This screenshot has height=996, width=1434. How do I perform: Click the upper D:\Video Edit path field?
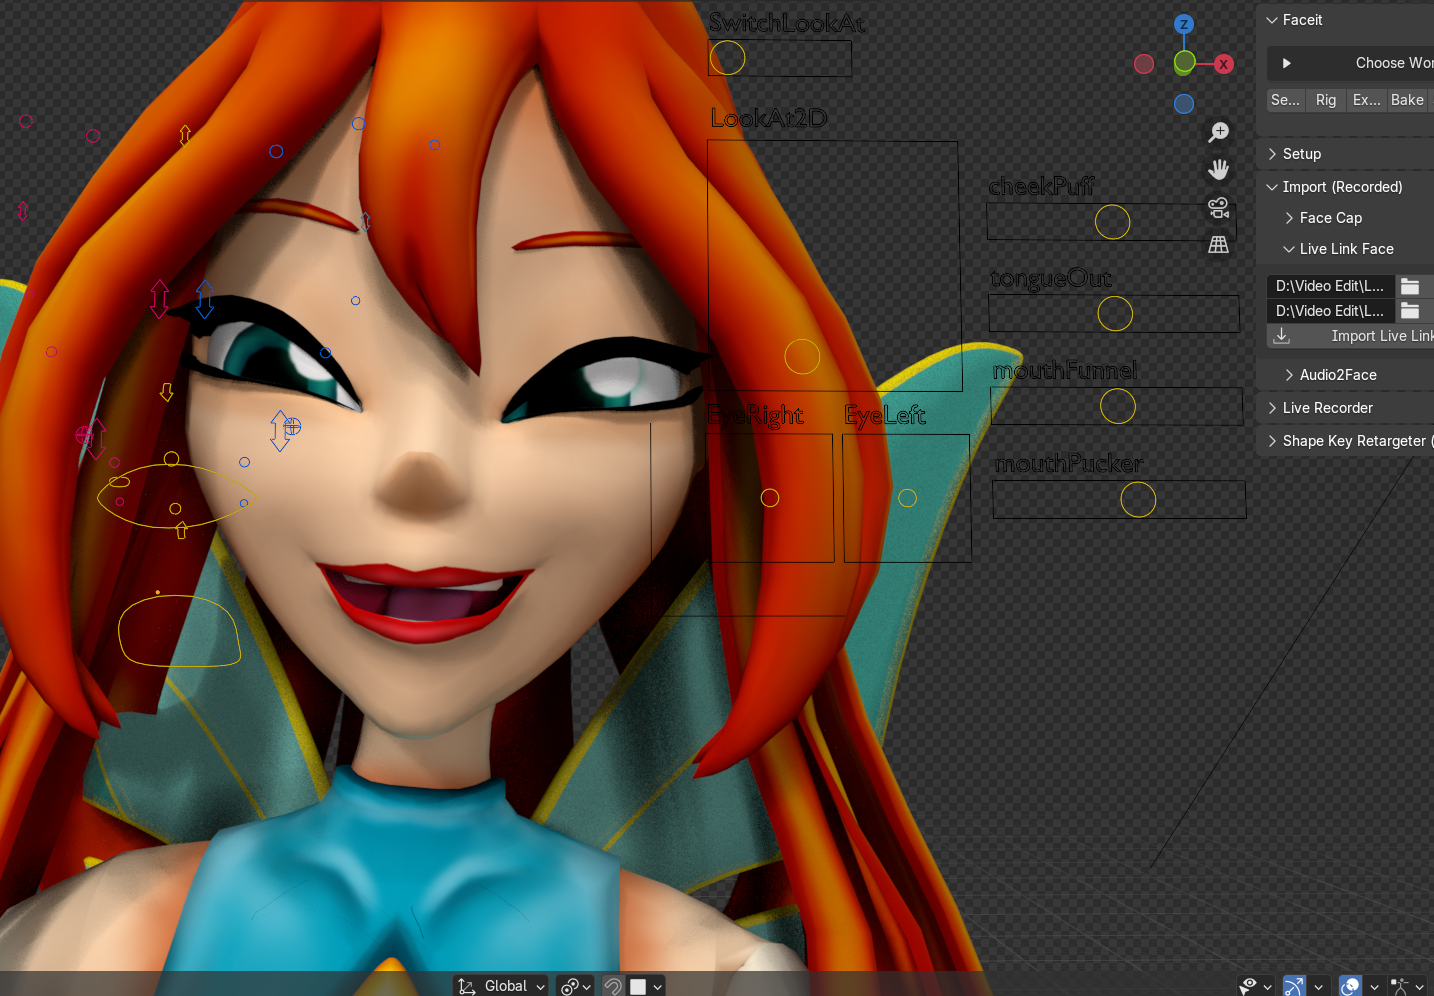[x=1330, y=286]
